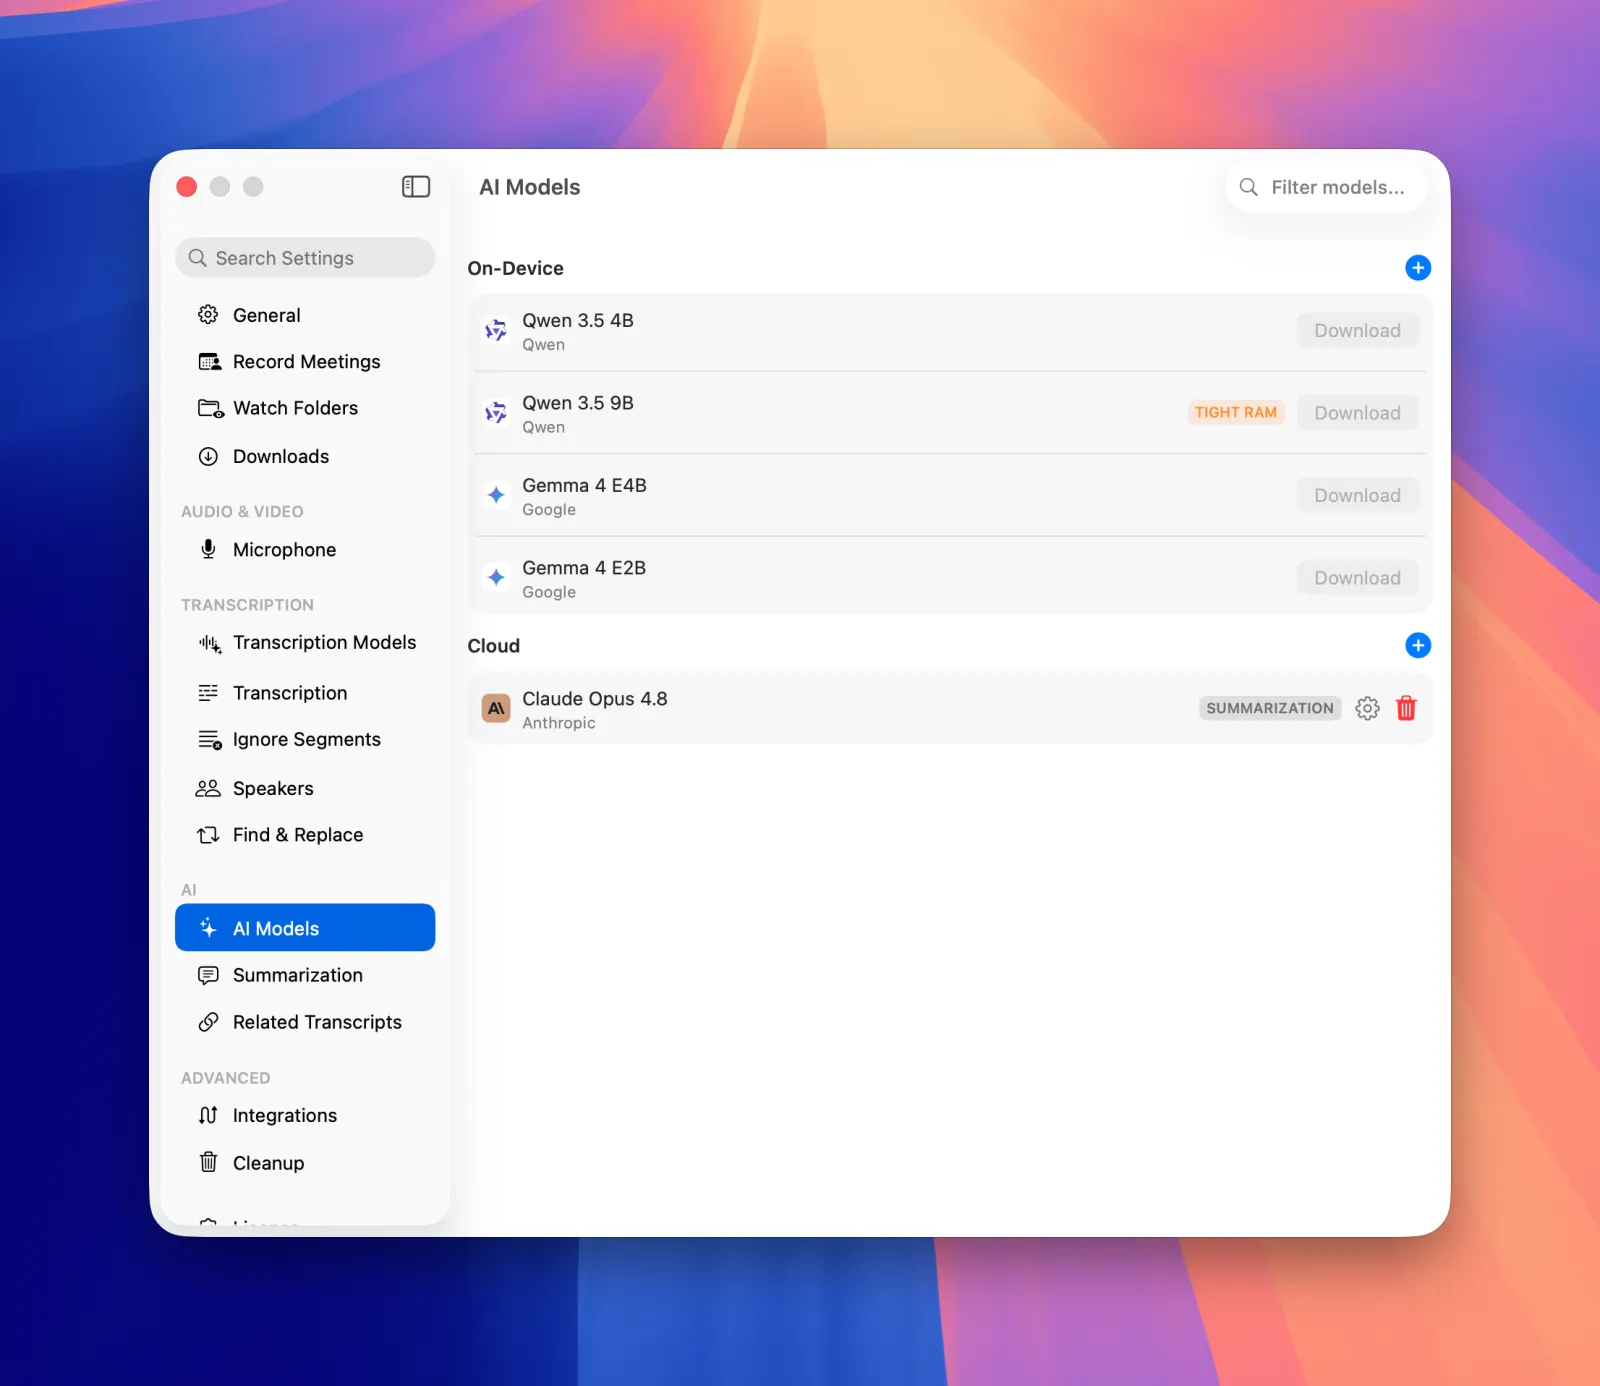Image resolution: width=1600 pixels, height=1386 pixels.
Task: Click the Microphone icon in sidebar
Action: pos(208,549)
